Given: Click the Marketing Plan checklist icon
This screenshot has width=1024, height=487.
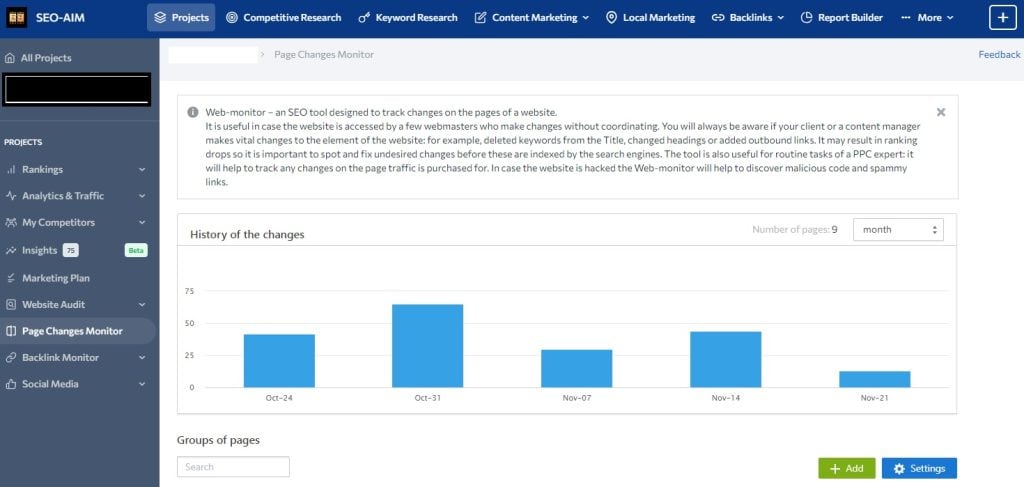Looking at the screenshot, I should (10, 278).
